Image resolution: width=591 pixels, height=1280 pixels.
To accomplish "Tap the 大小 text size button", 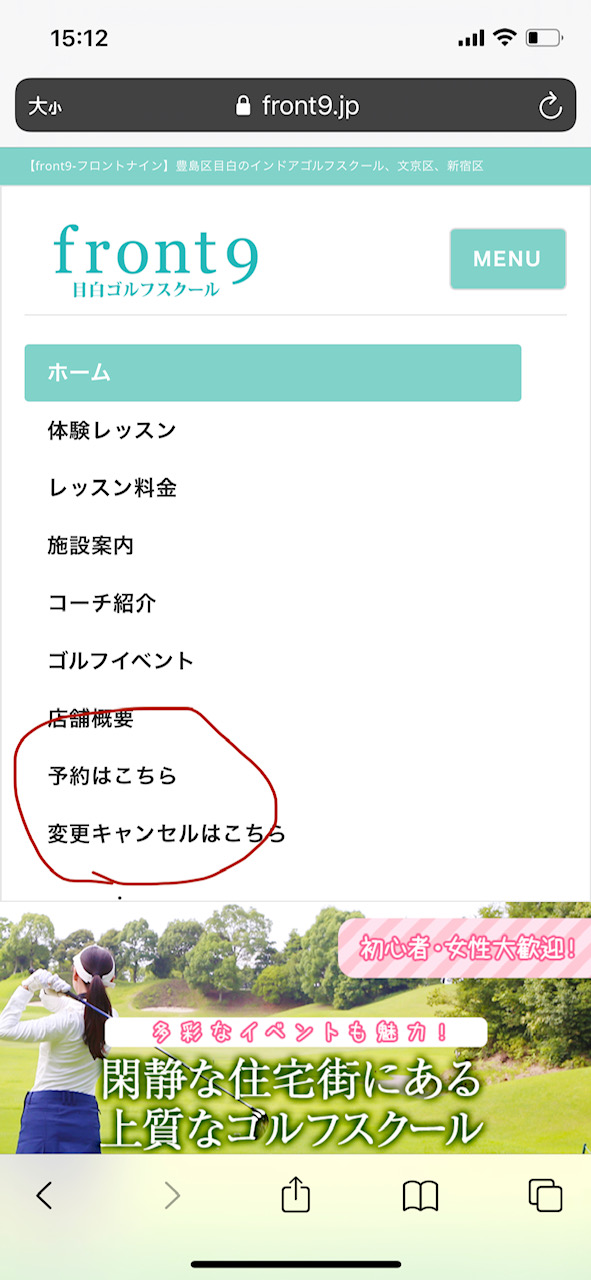I will 44,106.
